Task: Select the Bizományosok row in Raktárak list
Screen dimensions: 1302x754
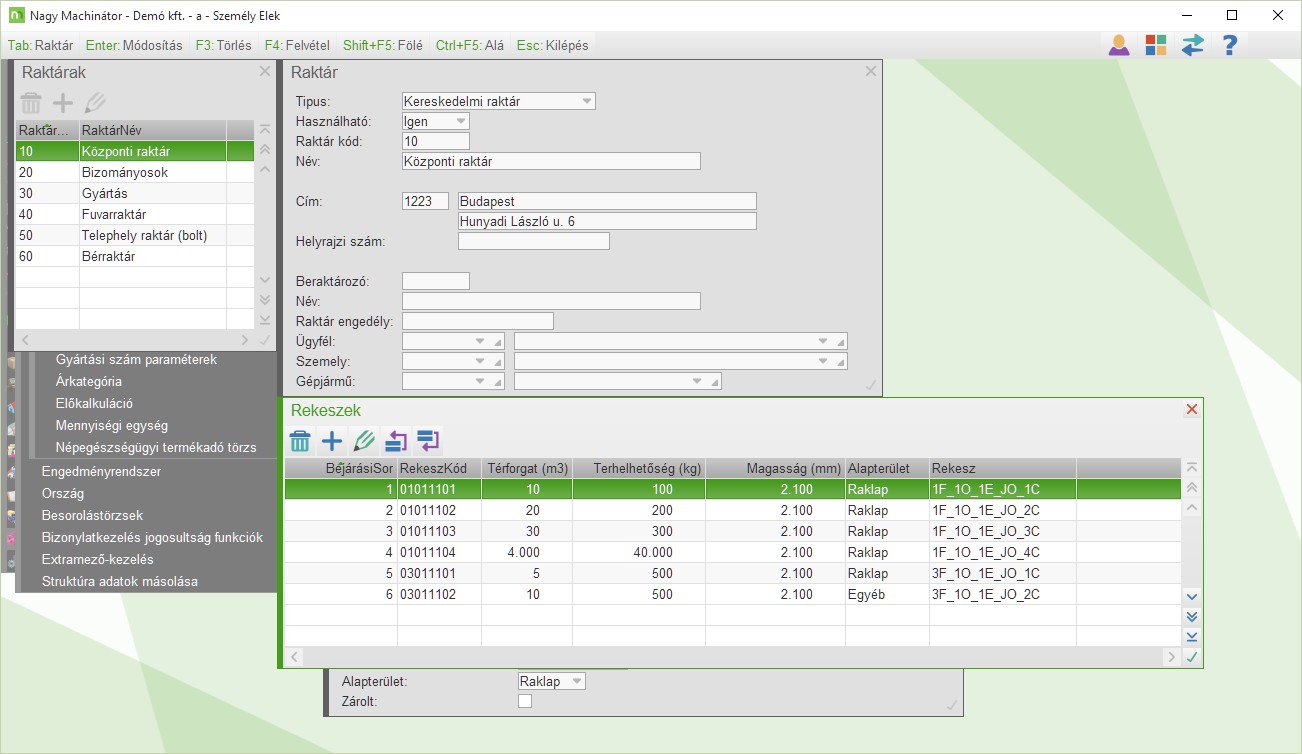Action: click(x=124, y=172)
